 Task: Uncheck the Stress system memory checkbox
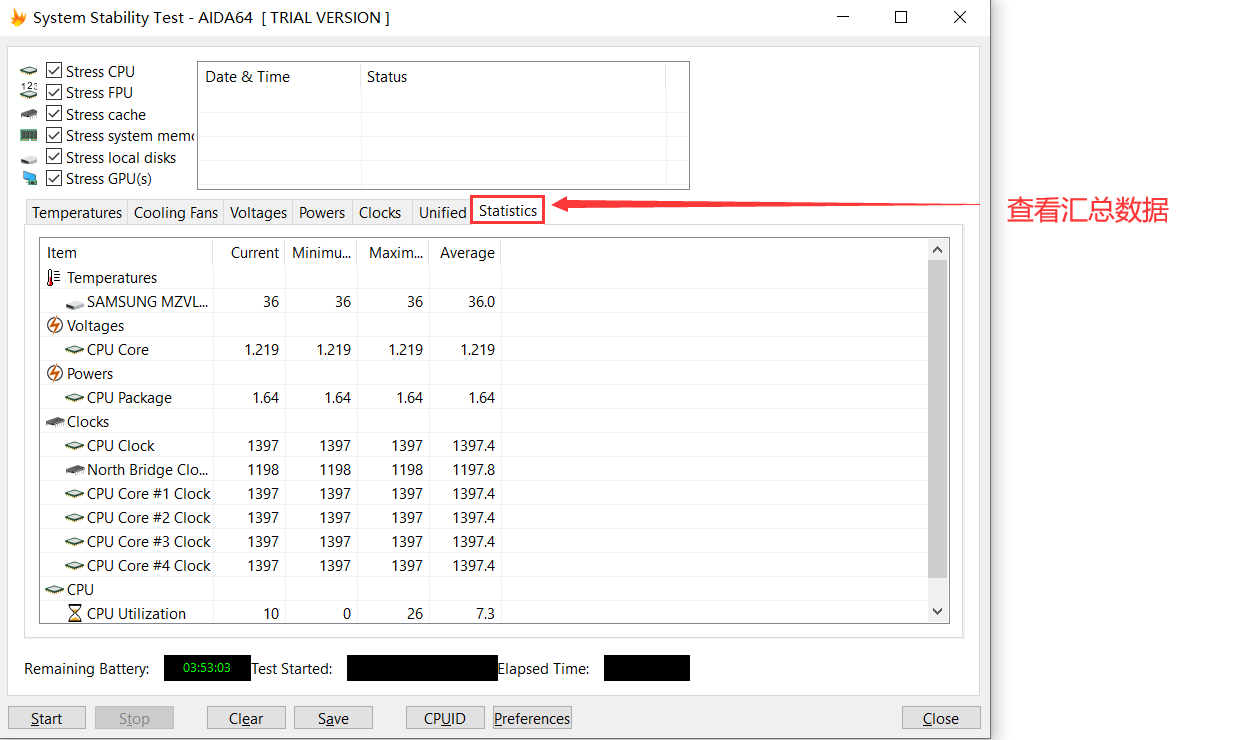[54, 135]
